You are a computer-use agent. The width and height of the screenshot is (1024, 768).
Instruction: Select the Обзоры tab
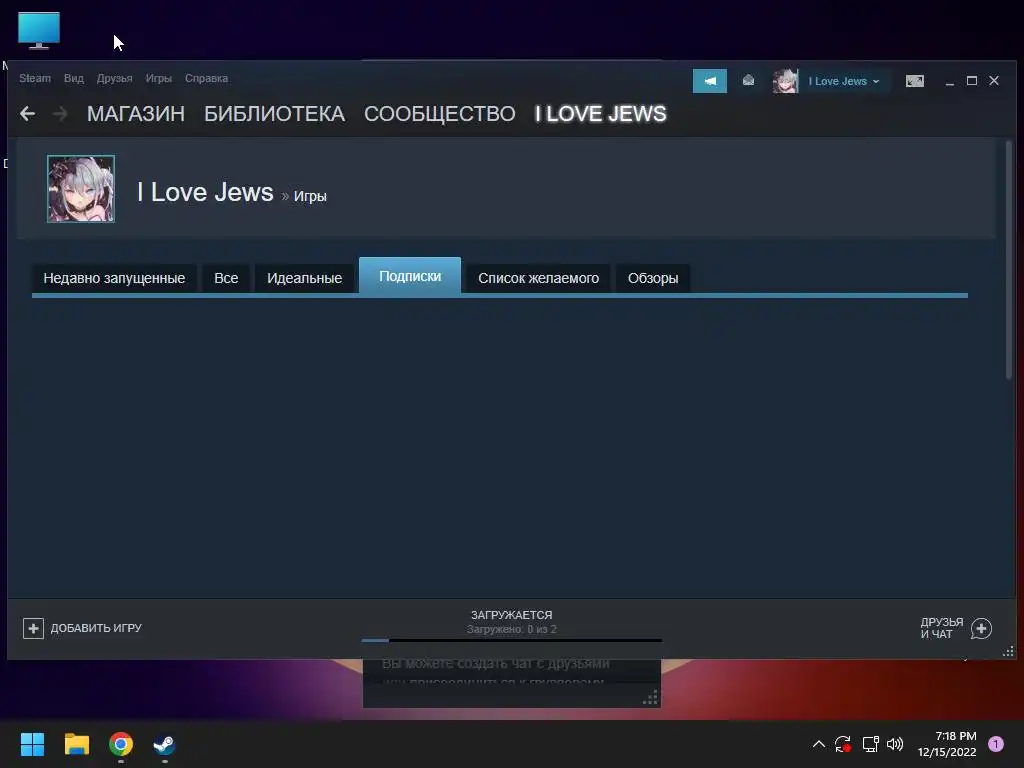pyautogui.click(x=653, y=278)
